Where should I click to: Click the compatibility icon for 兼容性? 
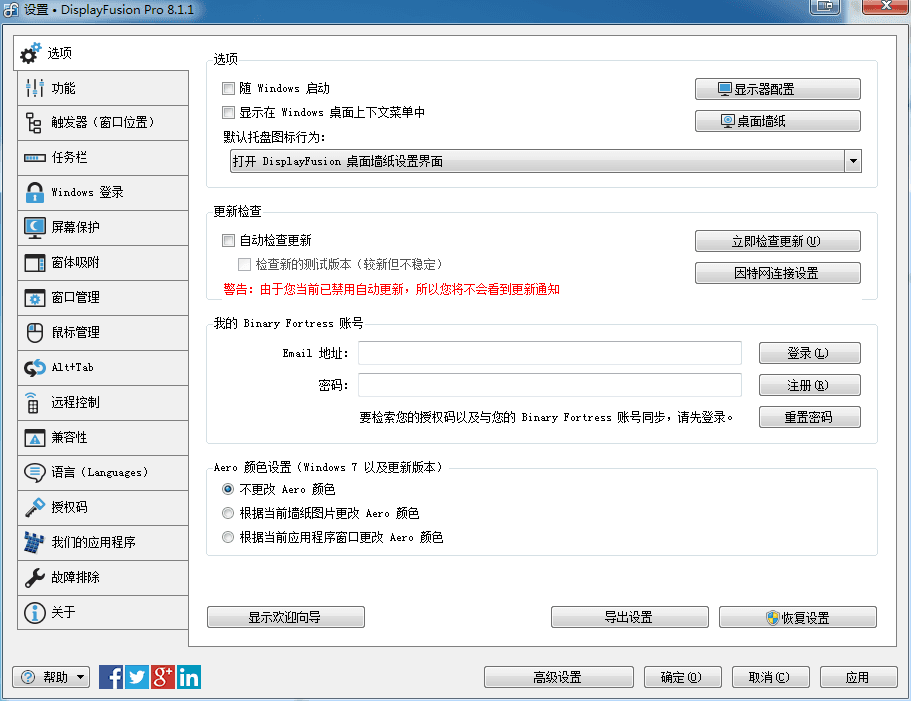coord(35,438)
